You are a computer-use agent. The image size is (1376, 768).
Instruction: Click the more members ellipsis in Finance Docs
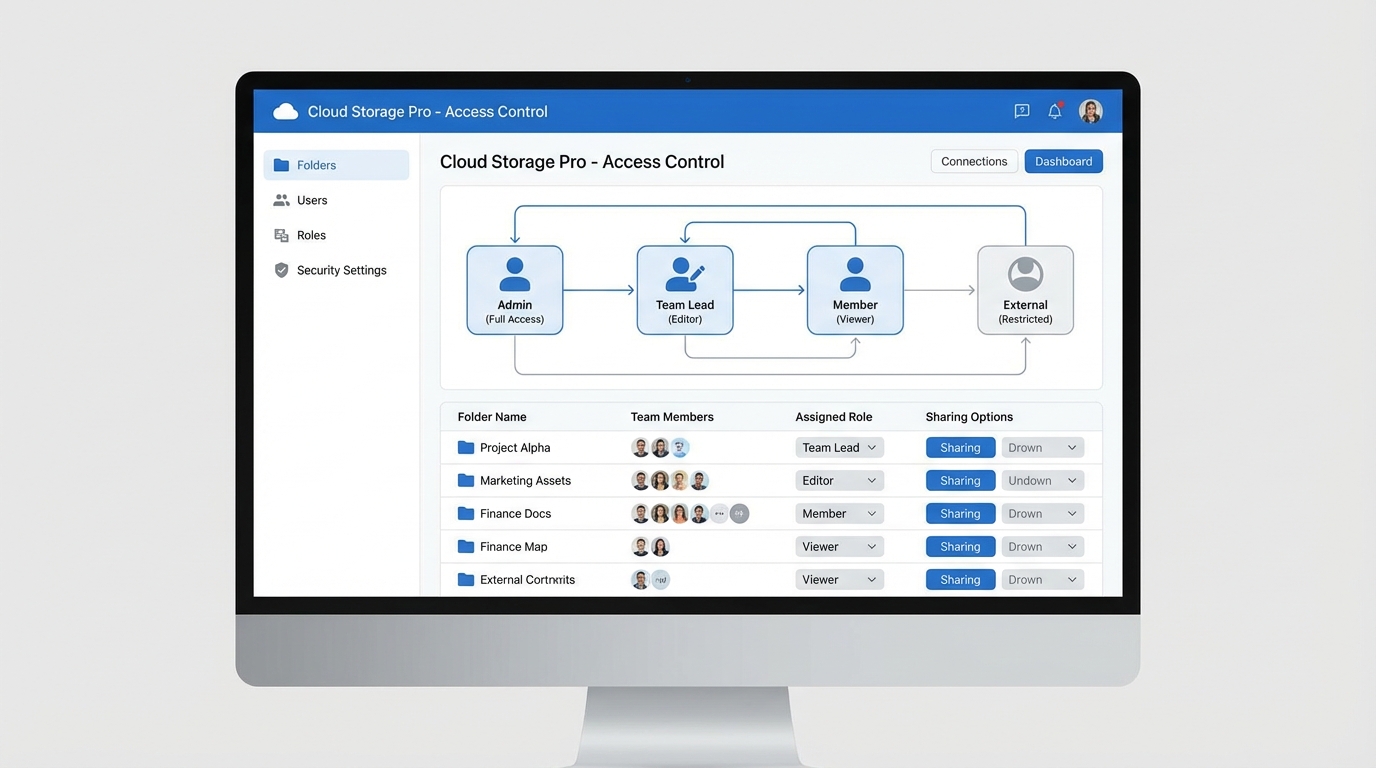[719, 514]
